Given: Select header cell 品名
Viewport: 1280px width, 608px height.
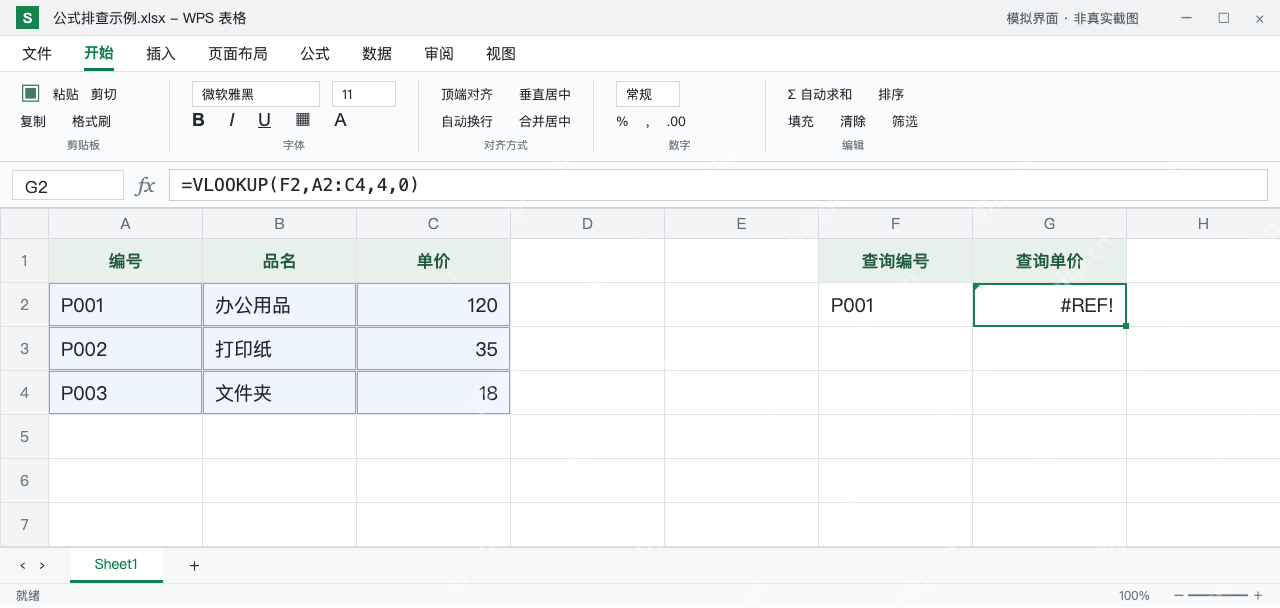Looking at the screenshot, I should (280, 261).
